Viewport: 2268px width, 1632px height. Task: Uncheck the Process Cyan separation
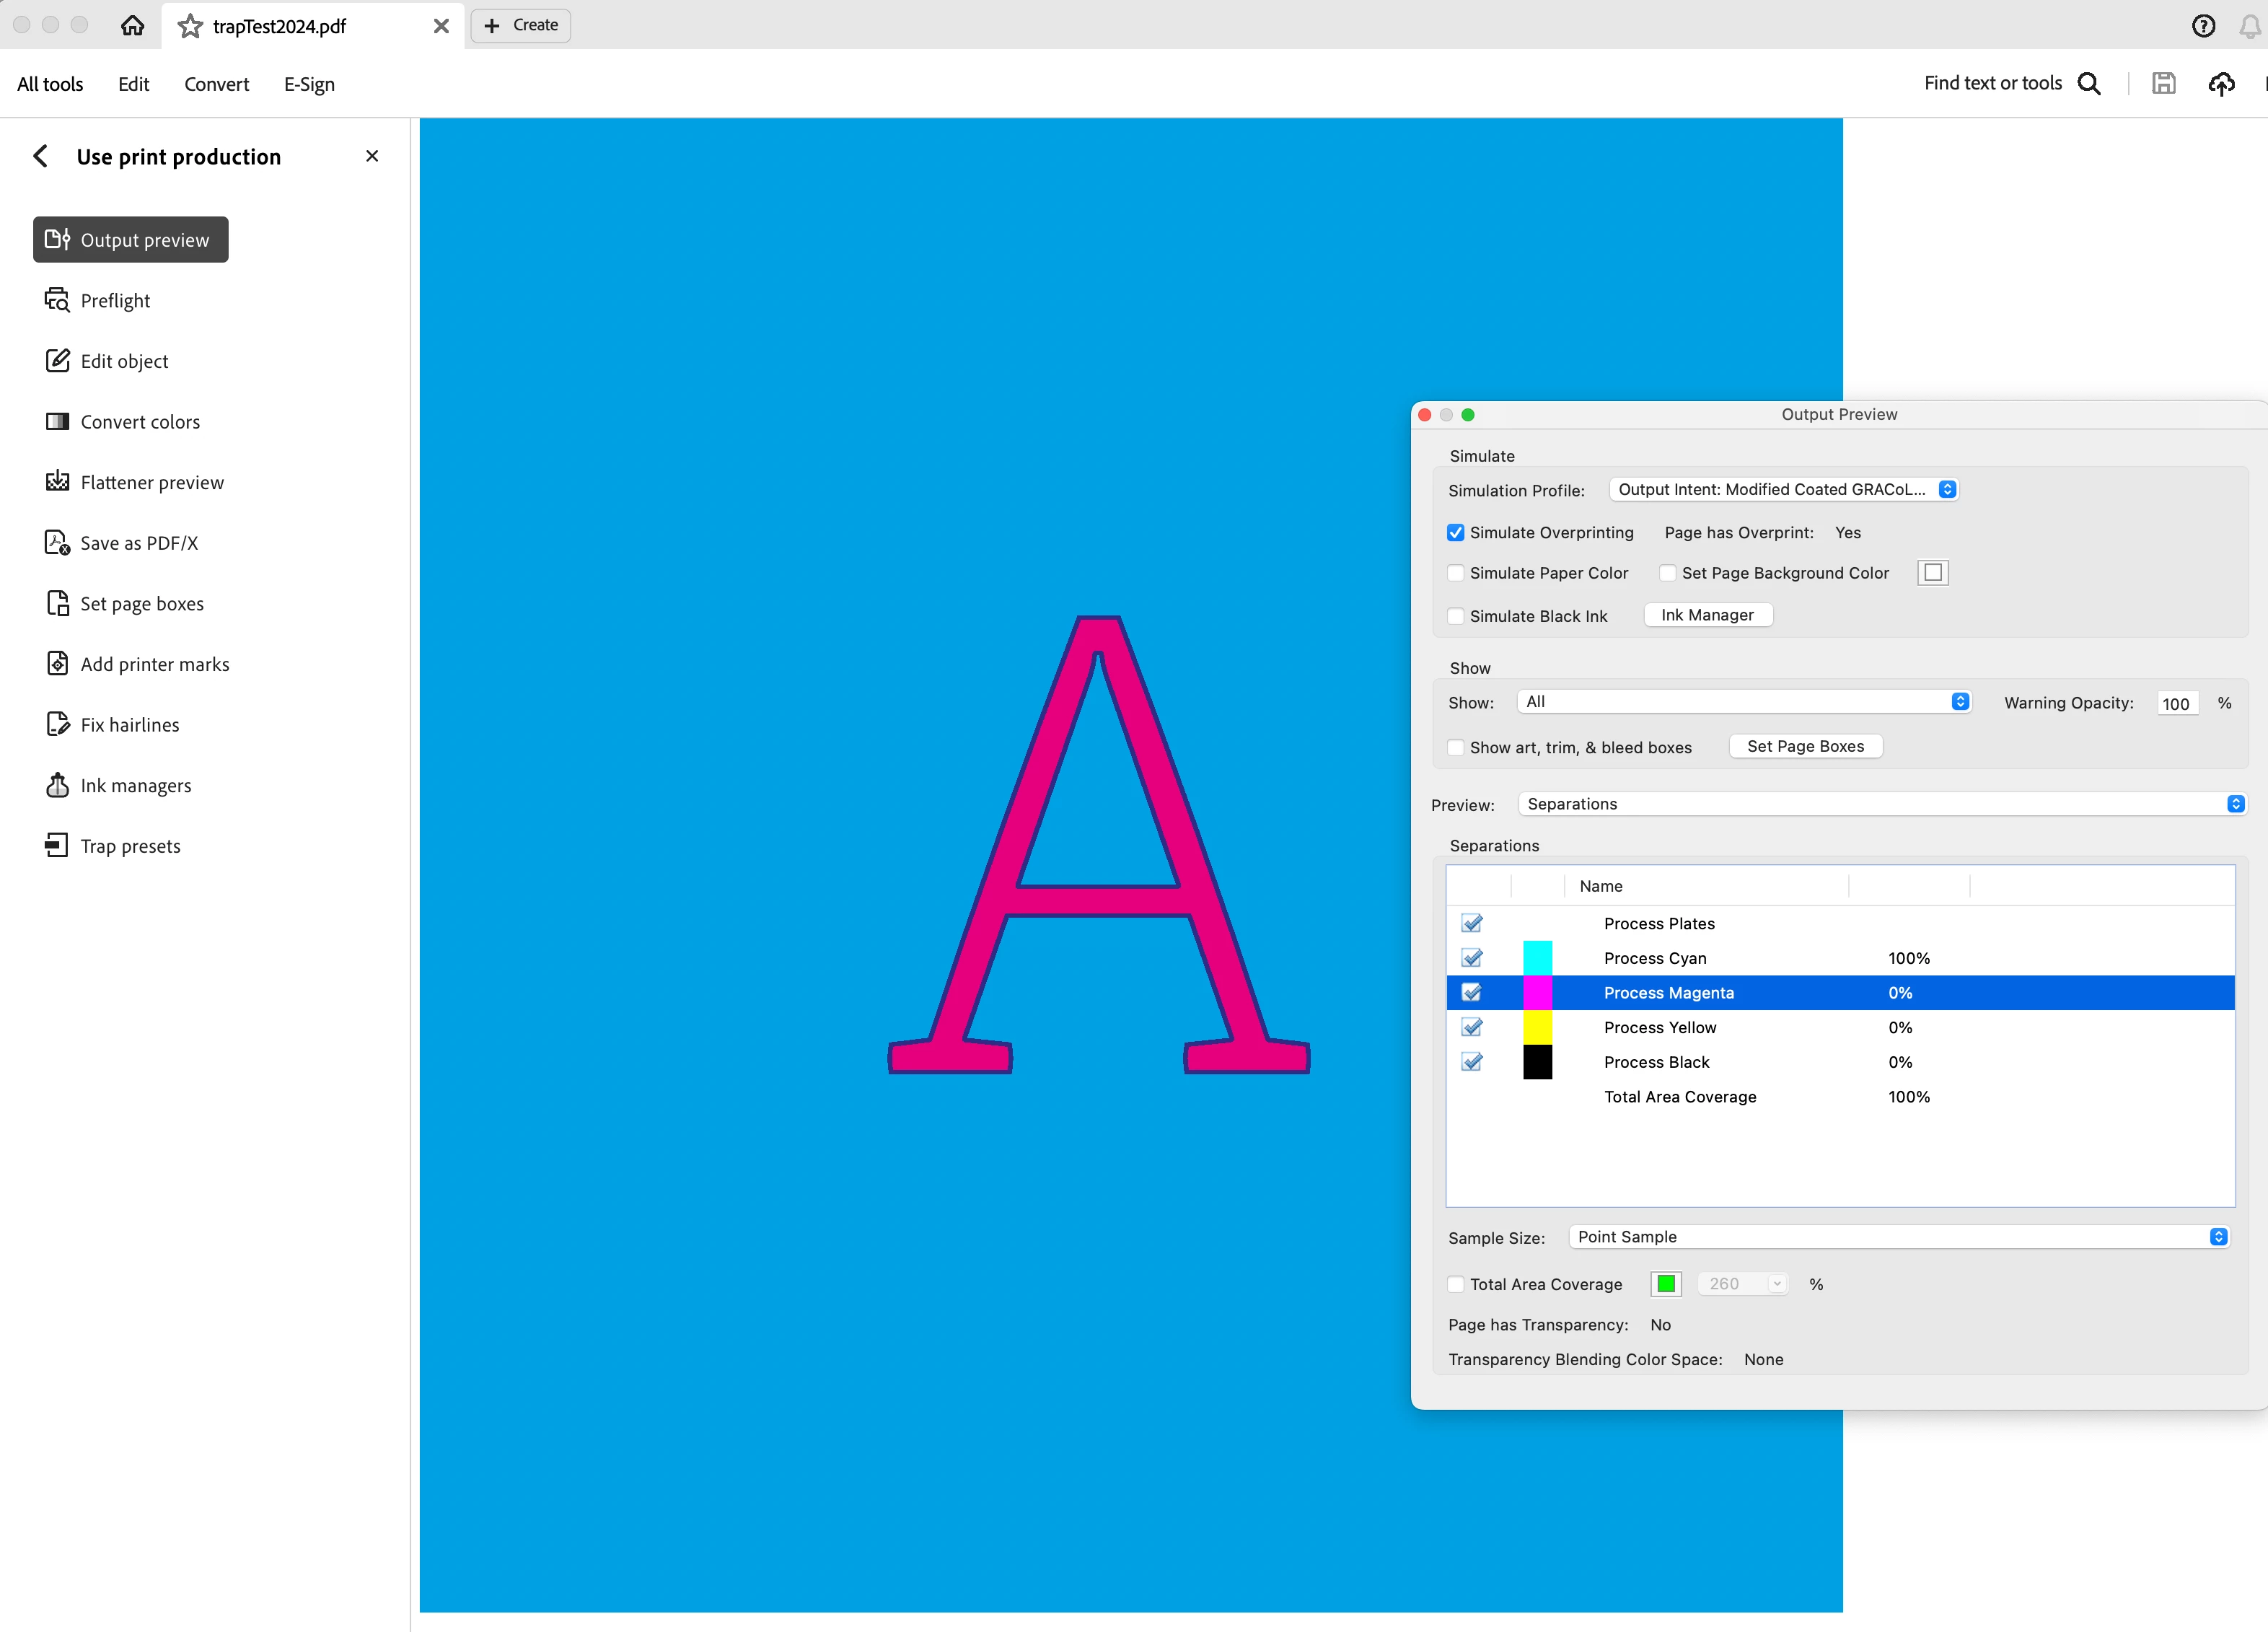pyautogui.click(x=1471, y=959)
